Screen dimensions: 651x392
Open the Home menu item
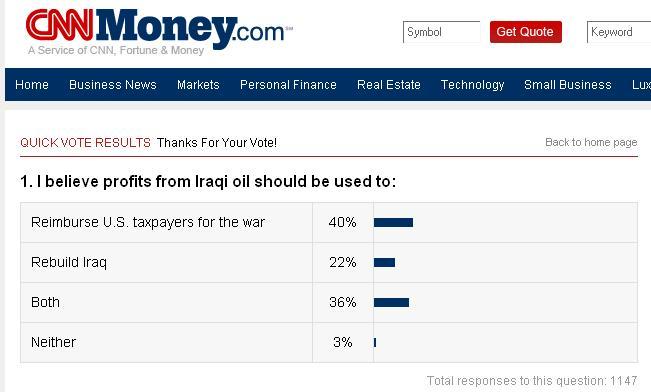[32, 85]
